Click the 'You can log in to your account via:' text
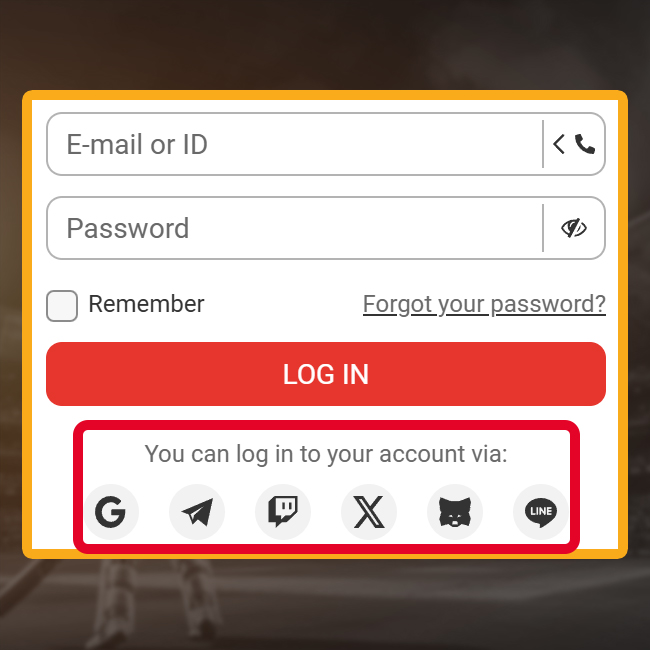The width and height of the screenshot is (650, 650). 326,454
